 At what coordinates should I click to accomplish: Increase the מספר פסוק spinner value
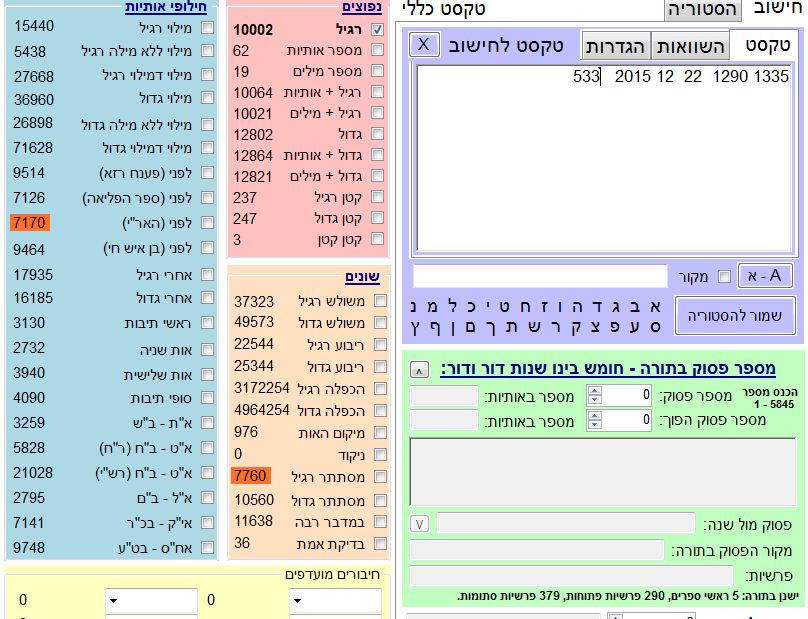(661, 391)
